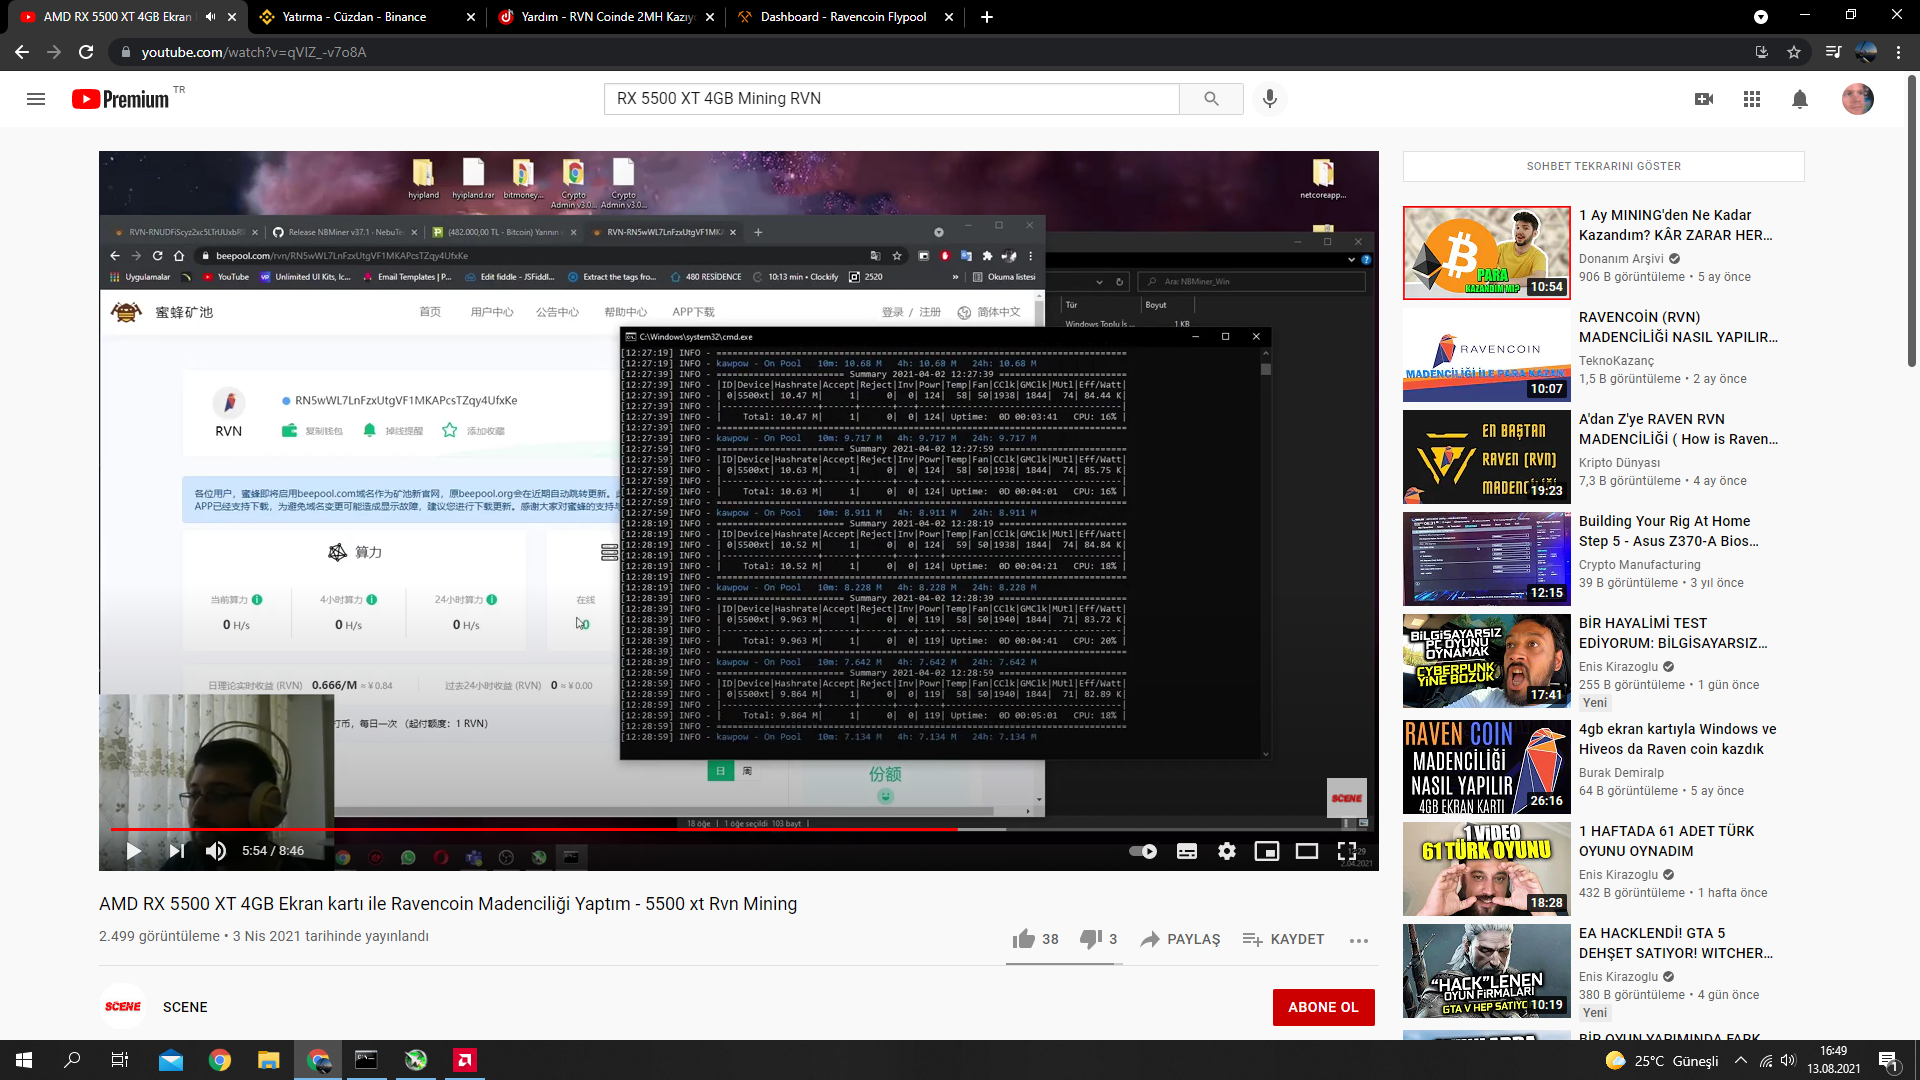
Task: Open the notifications bell
Action: click(1800, 99)
